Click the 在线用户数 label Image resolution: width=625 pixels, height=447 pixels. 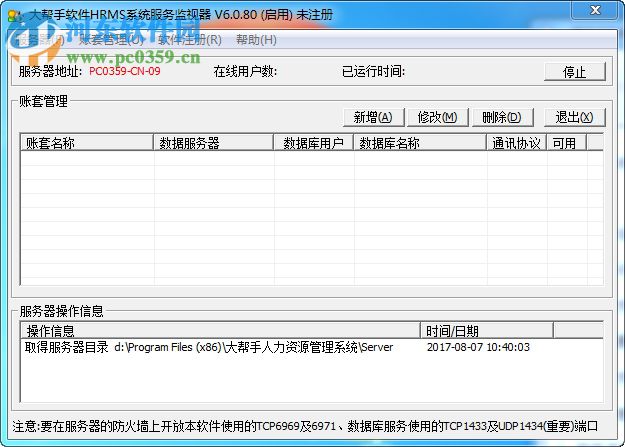[245, 71]
